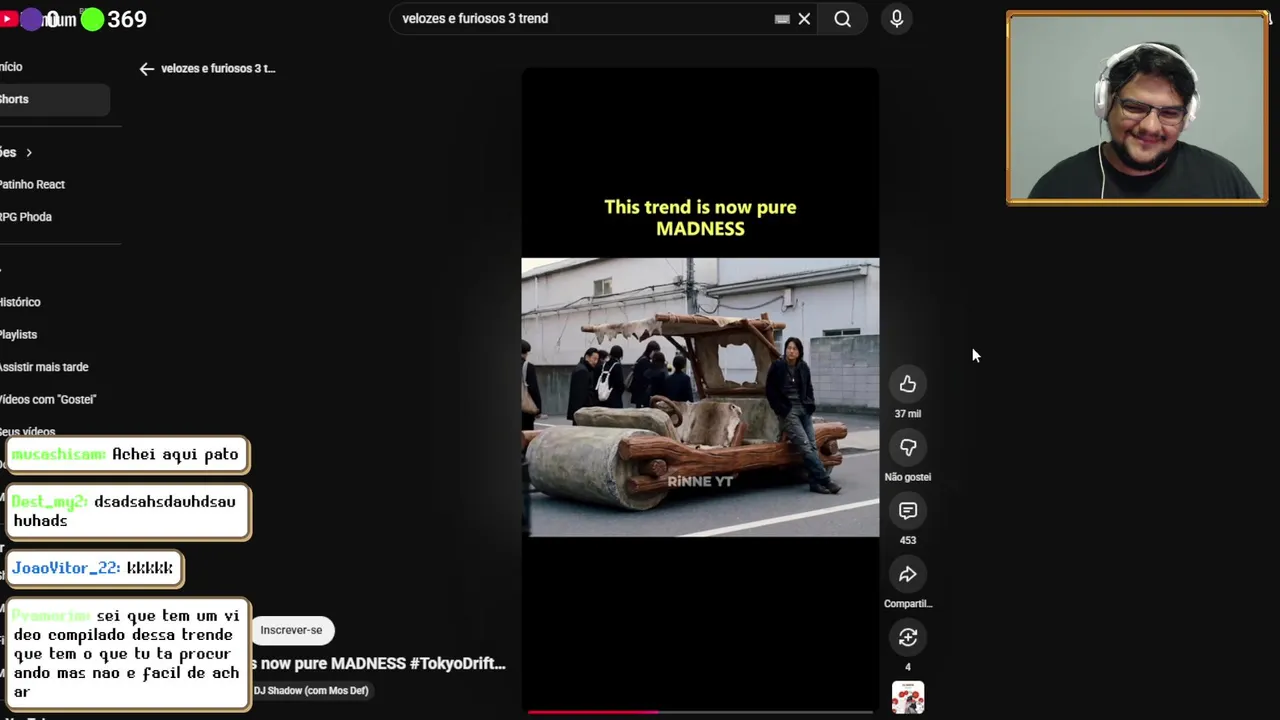Click the Inscrever-se subscribe button
This screenshot has height=720, width=1280.
tap(291, 630)
